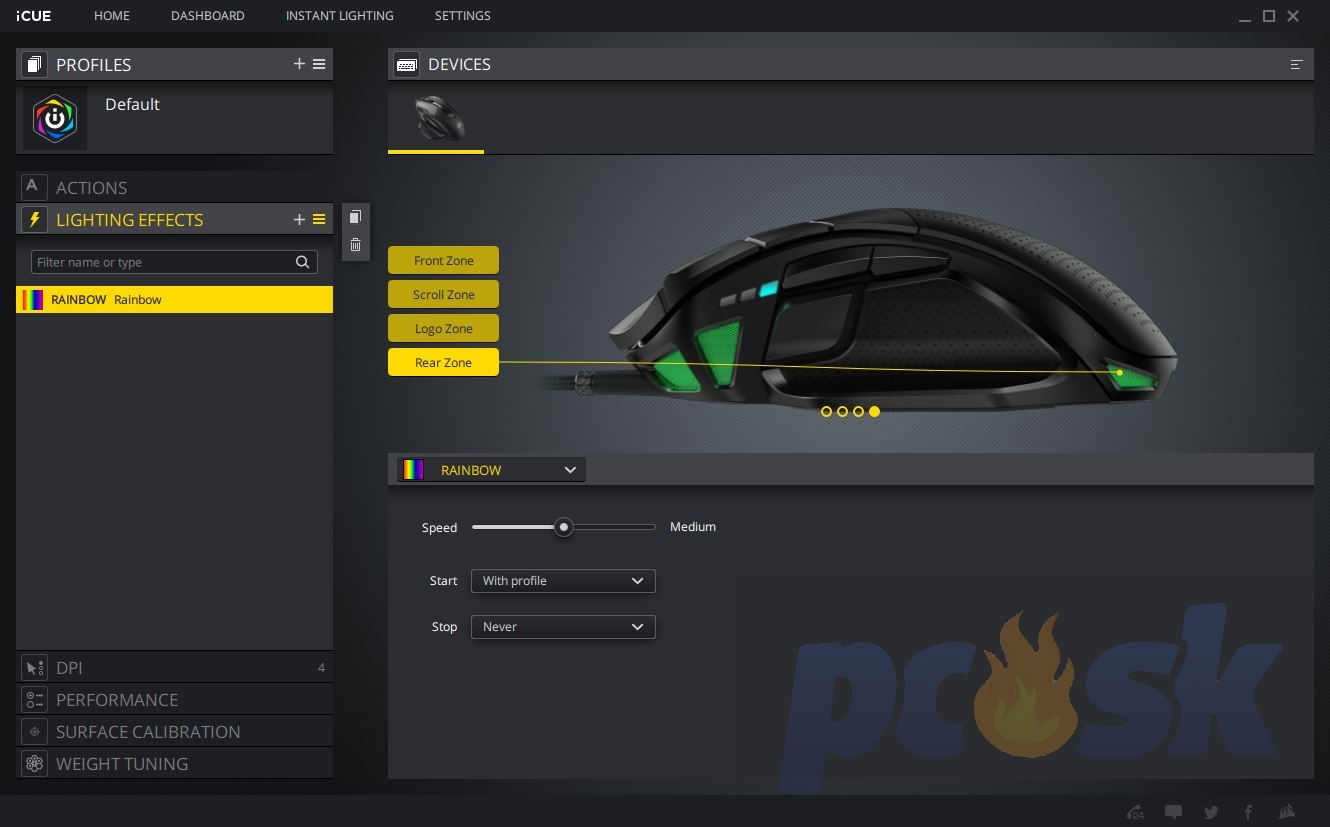The image size is (1330, 827).
Task: Add a new lighting effect
Action: coord(299,220)
